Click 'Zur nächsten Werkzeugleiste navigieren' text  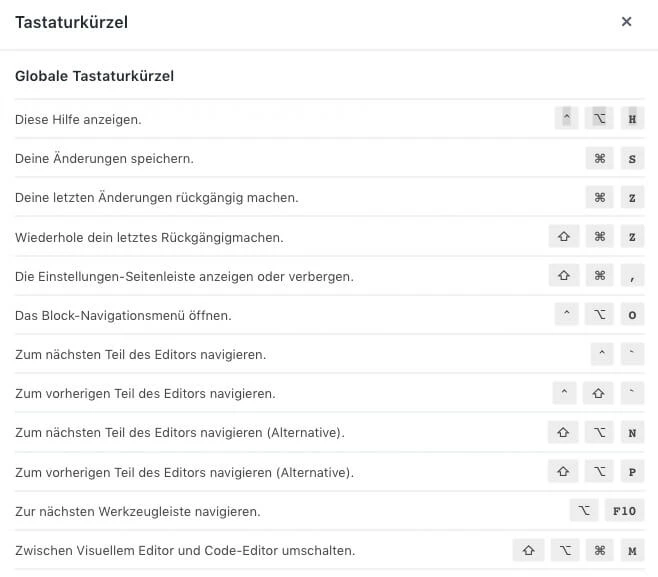(x=137, y=512)
